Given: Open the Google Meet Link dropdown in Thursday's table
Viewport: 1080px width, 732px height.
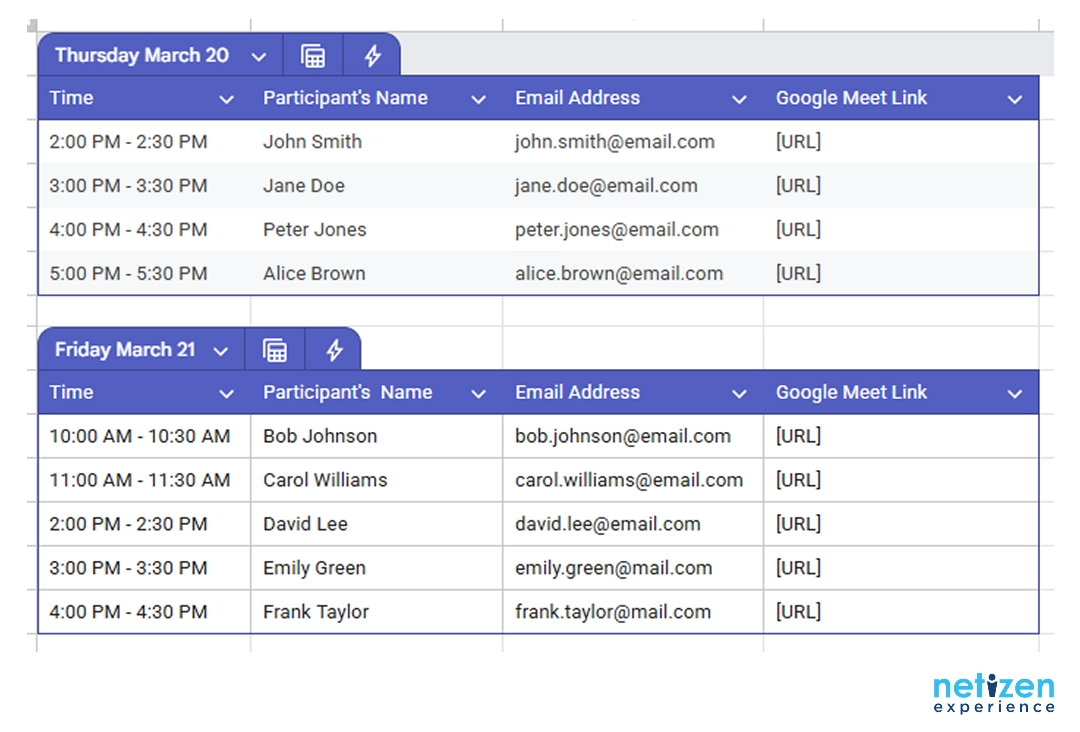Looking at the screenshot, I should [1015, 98].
